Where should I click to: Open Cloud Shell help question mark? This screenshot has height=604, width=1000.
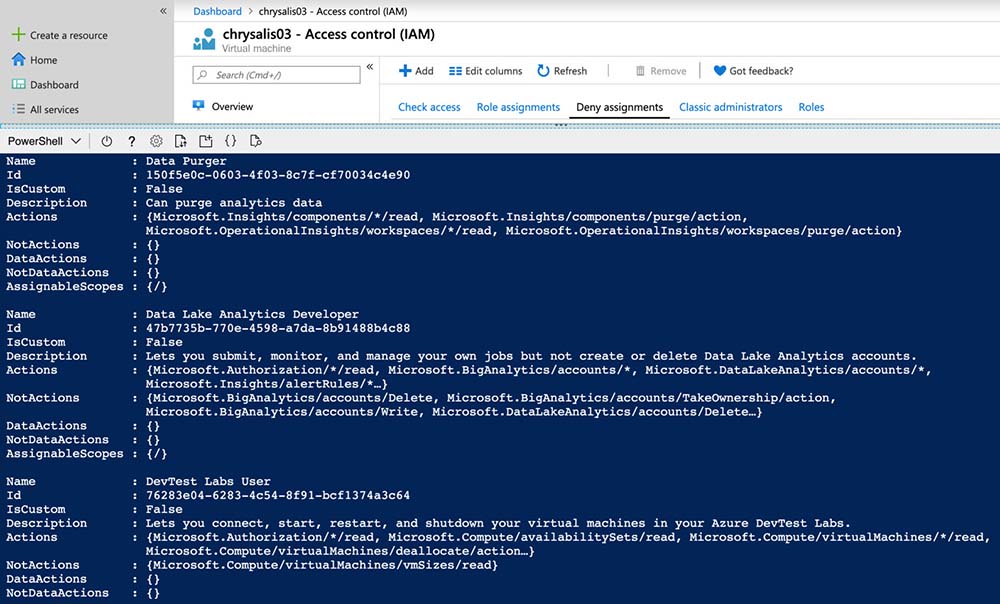(131, 141)
